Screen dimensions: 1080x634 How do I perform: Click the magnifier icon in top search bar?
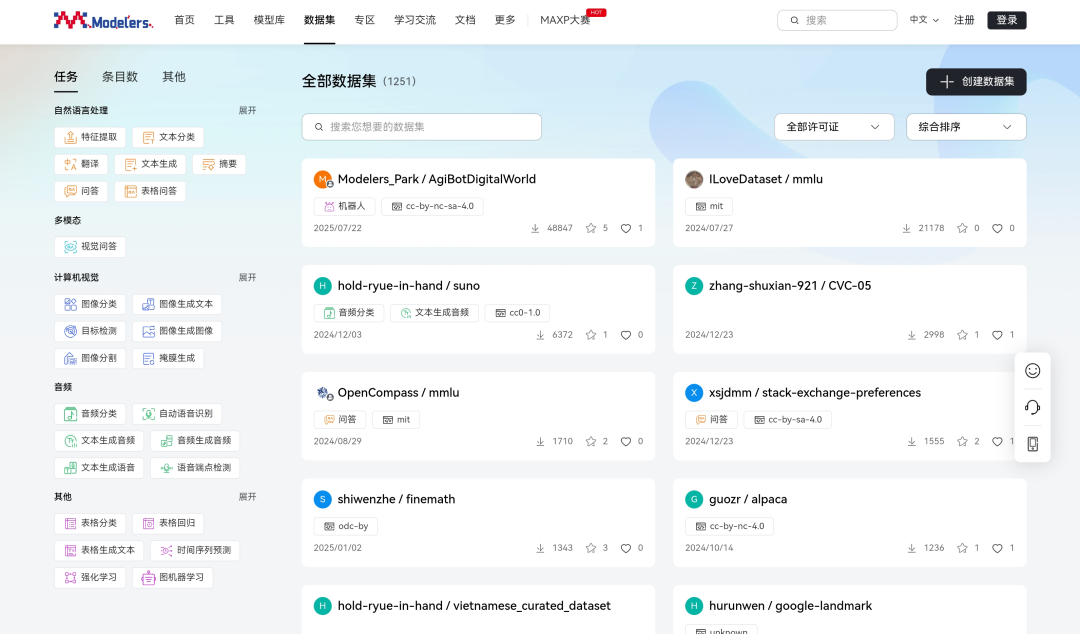[x=794, y=20]
